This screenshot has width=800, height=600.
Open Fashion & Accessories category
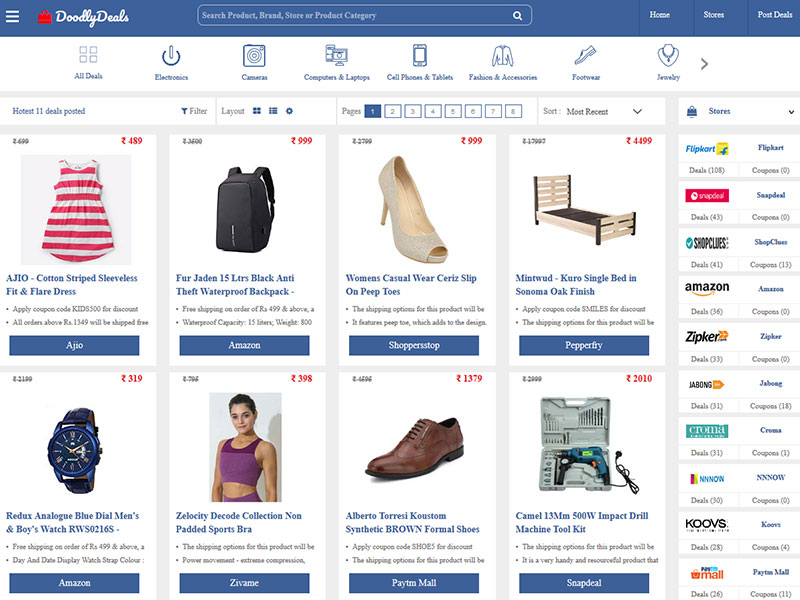pos(503,63)
